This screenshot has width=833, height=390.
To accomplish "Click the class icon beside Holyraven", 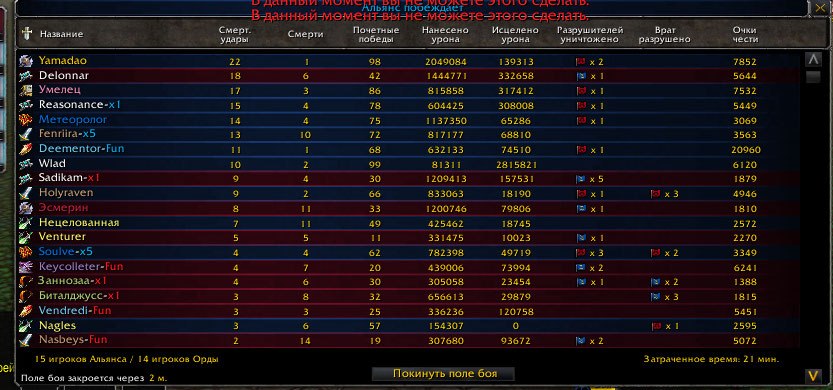I will 26,193.
